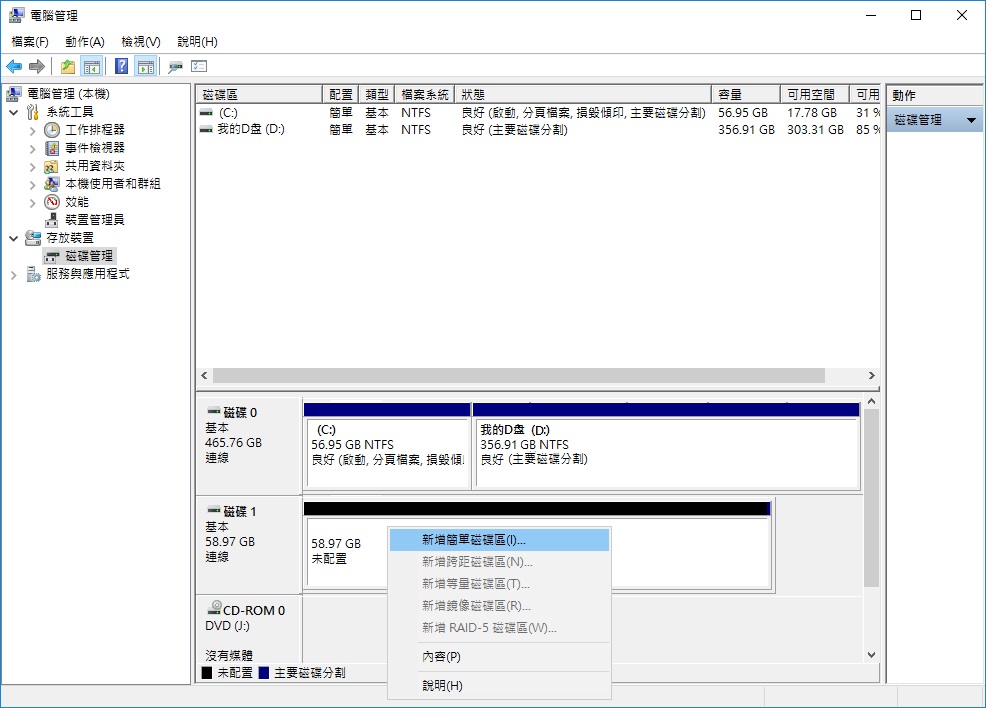Open the 磁碟管理 actions dropdown arrow

971,120
